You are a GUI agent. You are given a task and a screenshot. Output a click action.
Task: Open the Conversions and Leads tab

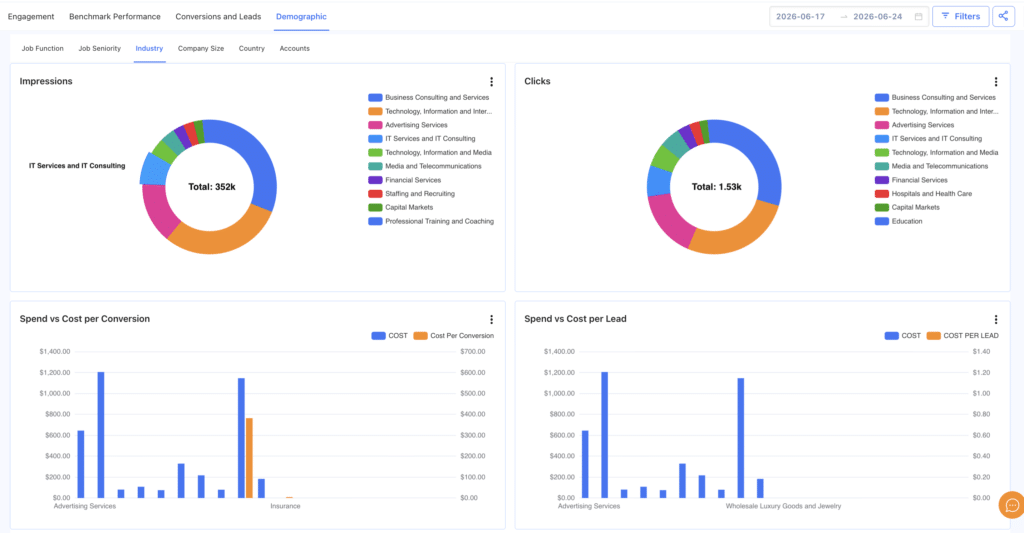pos(218,16)
